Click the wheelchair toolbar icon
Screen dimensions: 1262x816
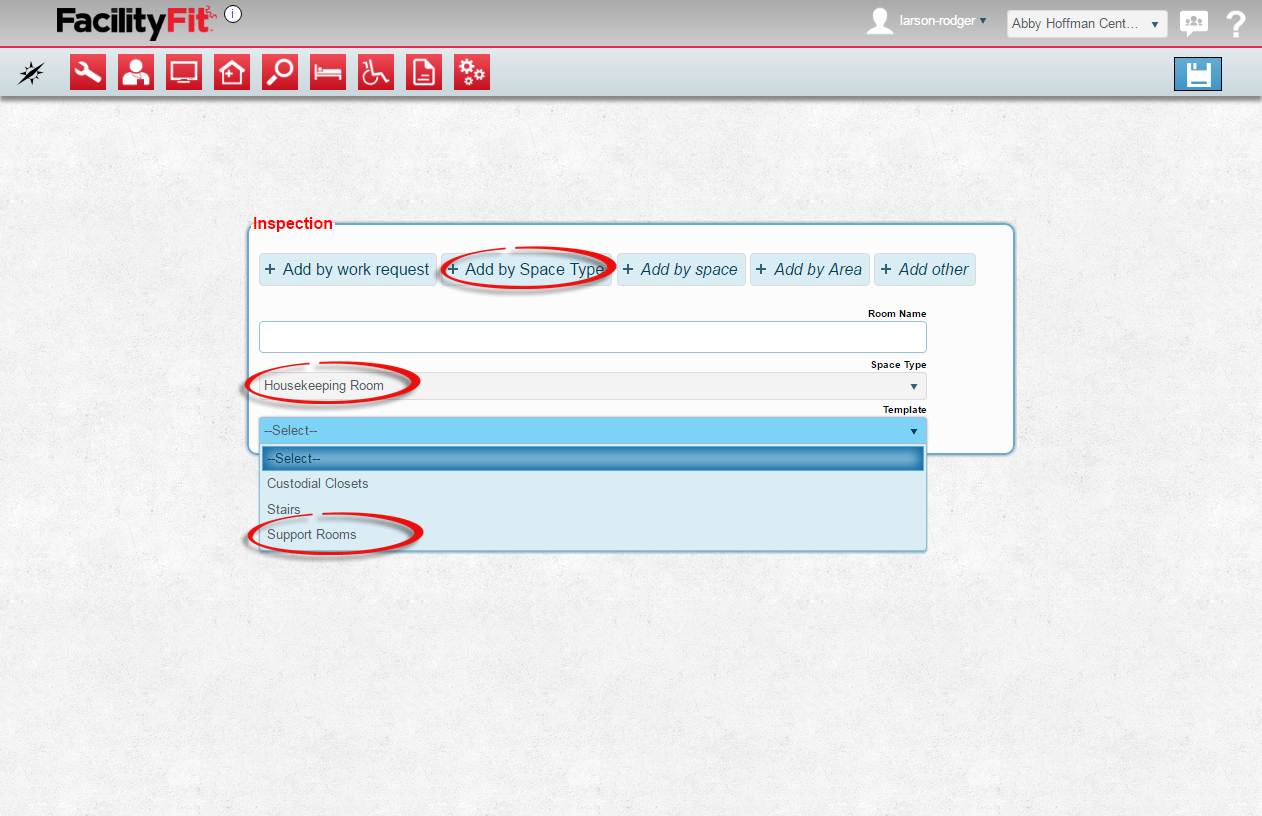coord(376,73)
